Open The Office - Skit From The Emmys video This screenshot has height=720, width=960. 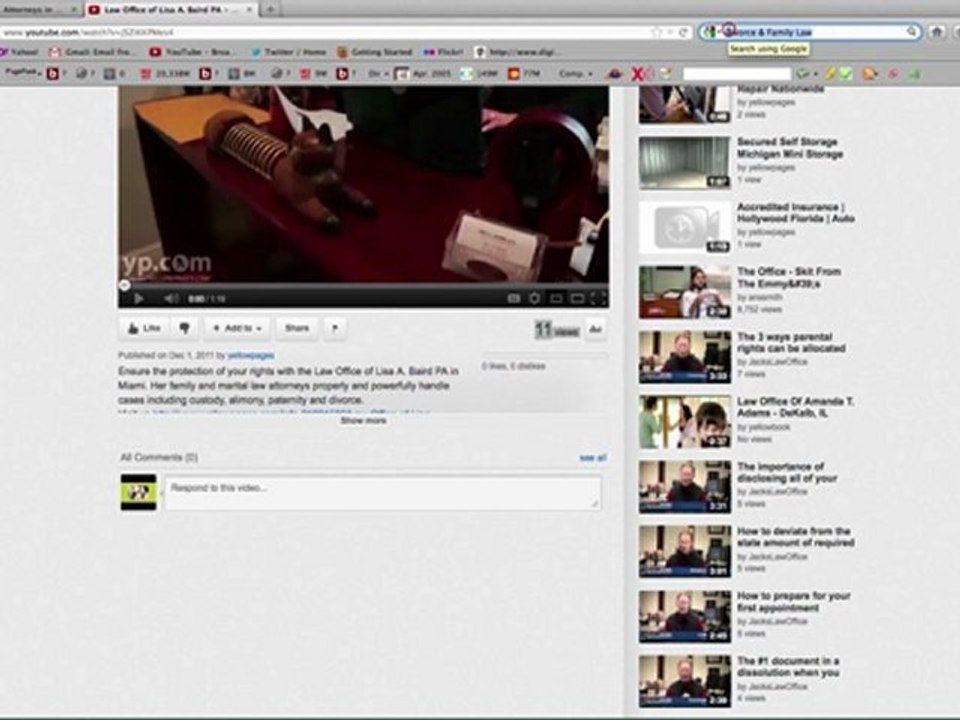click(789, 277)
